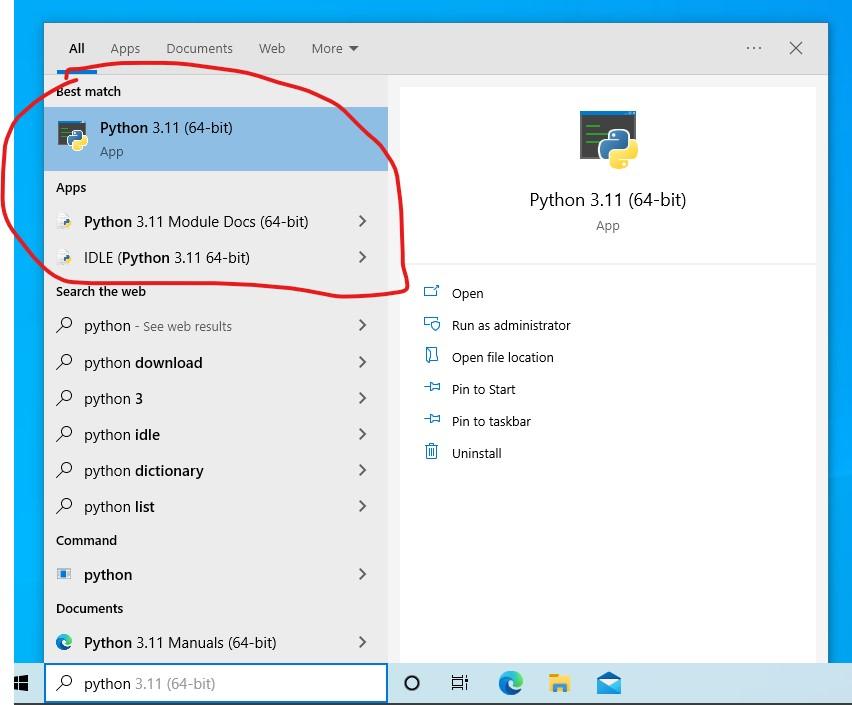
Task: Choose Run as administrator
Action: (511, 325)
